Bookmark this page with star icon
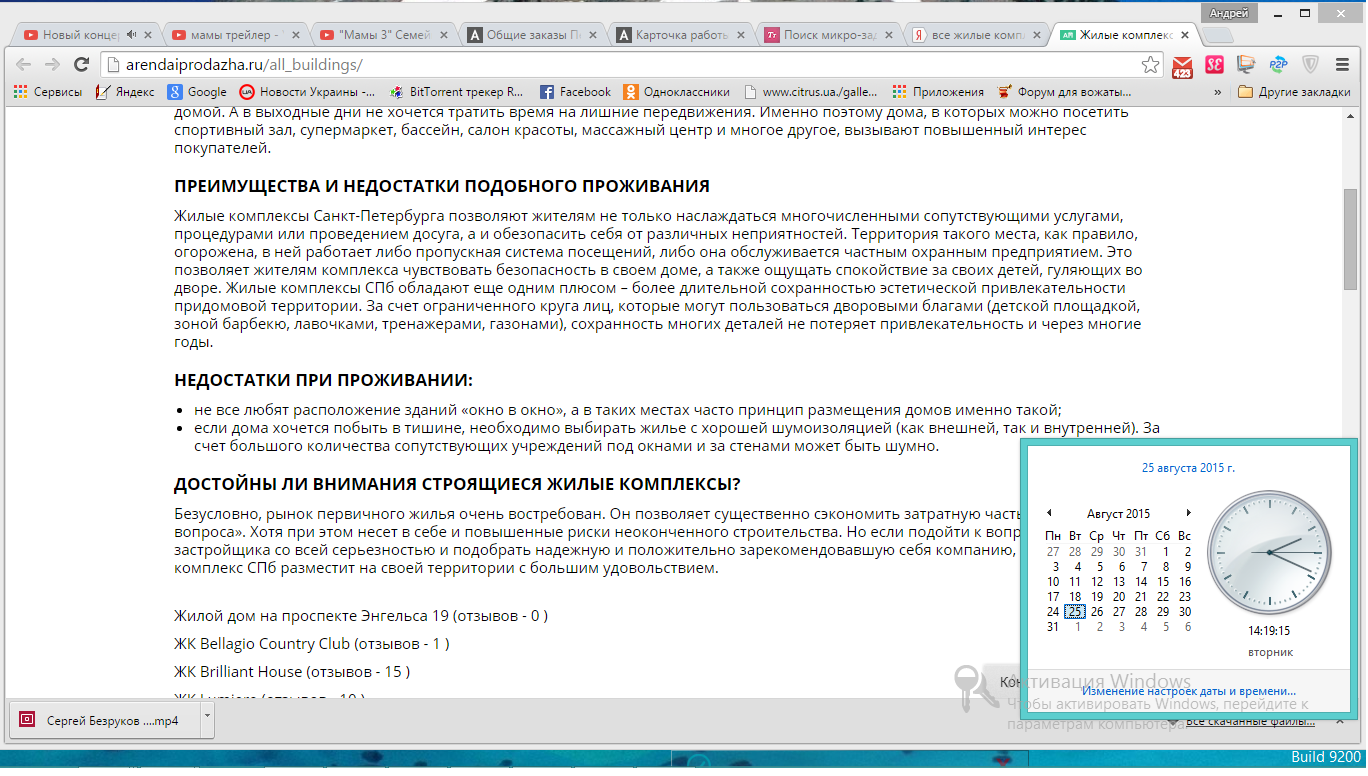The height and width of the screenshot is (776, 1368). coord(1151,65)
